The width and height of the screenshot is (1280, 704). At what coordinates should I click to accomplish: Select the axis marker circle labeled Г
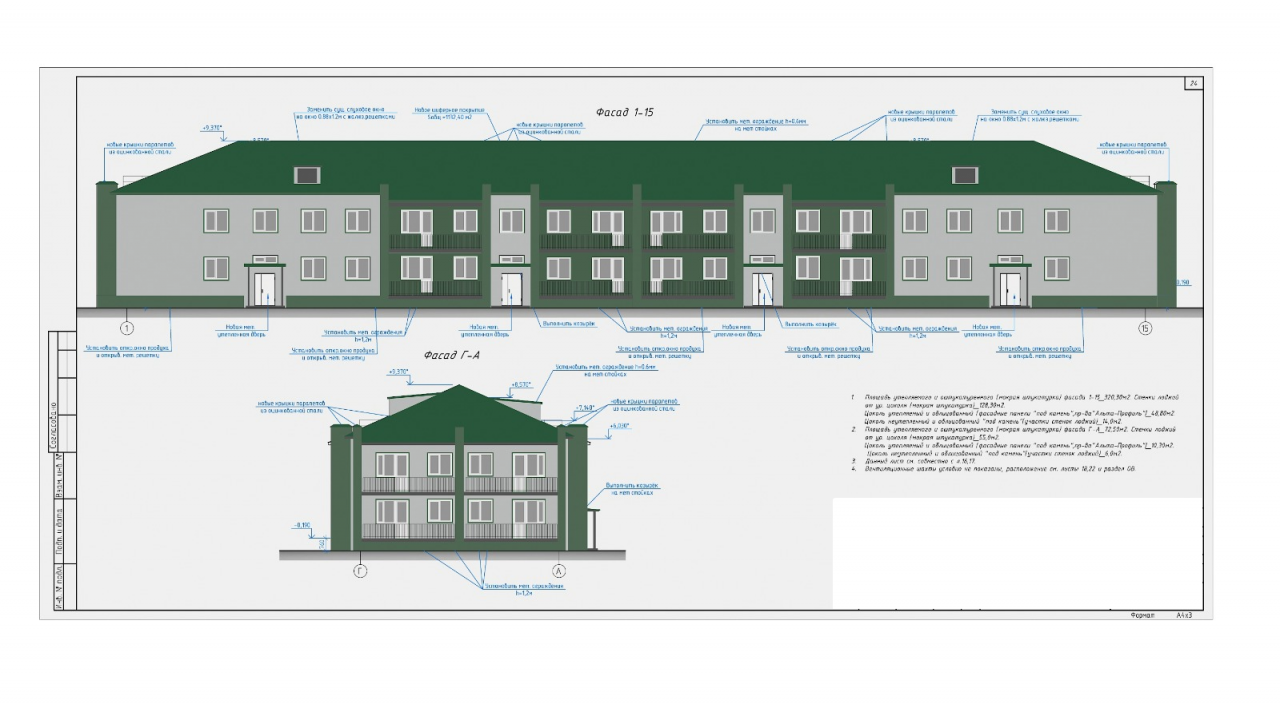pos(361,571)
